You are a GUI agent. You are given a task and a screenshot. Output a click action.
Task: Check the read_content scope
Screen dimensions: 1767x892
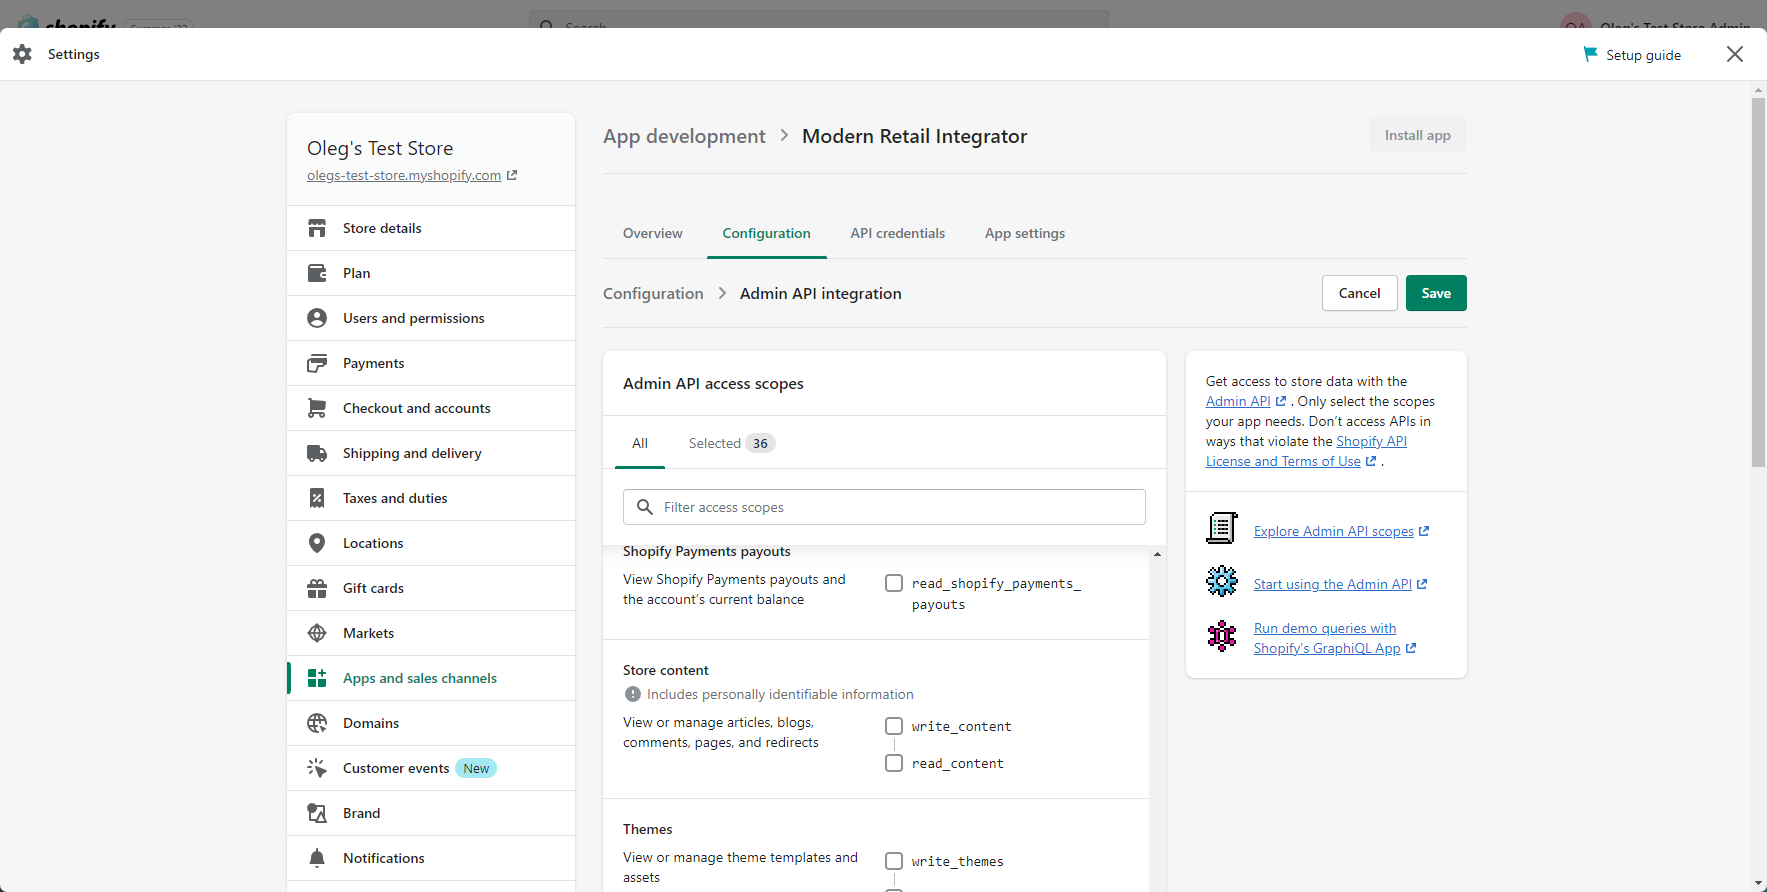[894, 763]
